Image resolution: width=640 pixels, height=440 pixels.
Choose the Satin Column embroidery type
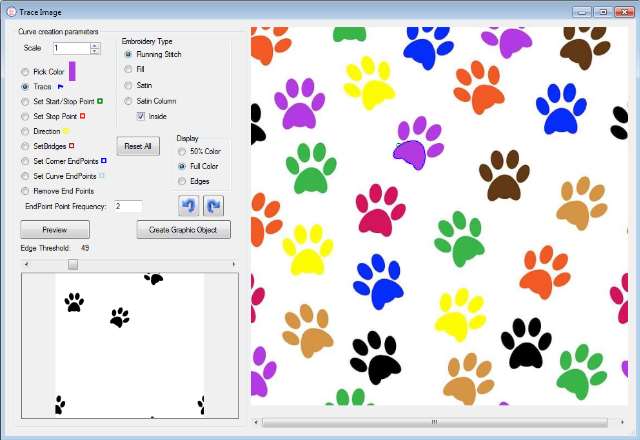tap(128, 101)
